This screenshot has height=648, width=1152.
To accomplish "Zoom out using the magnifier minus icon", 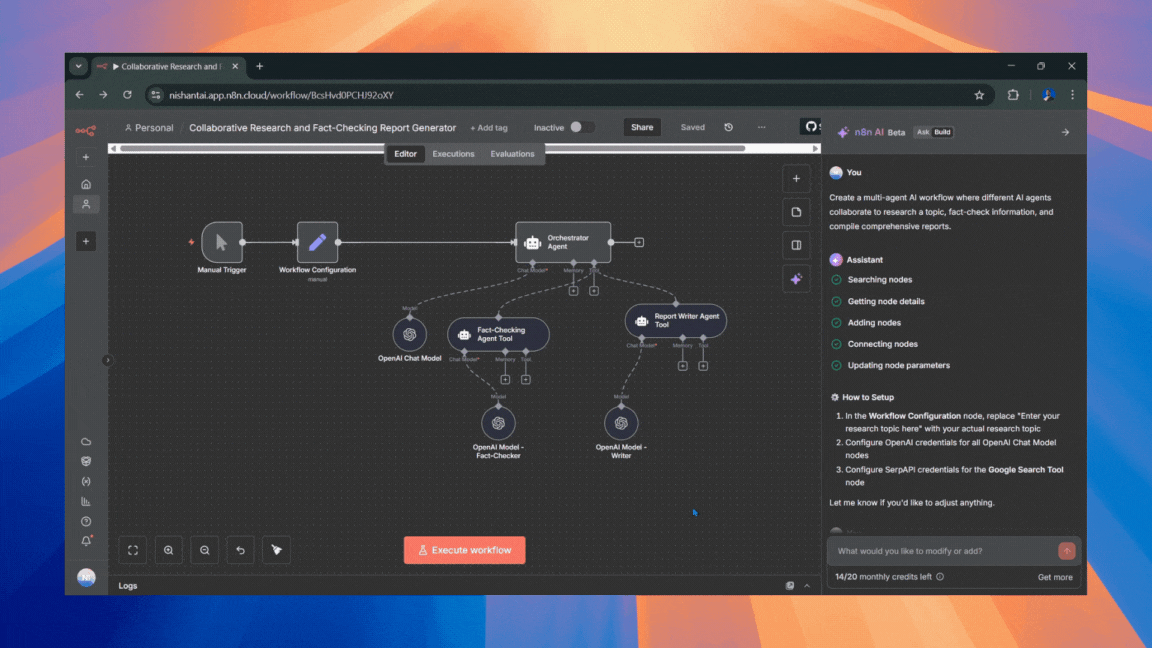I will pos(204,550).
